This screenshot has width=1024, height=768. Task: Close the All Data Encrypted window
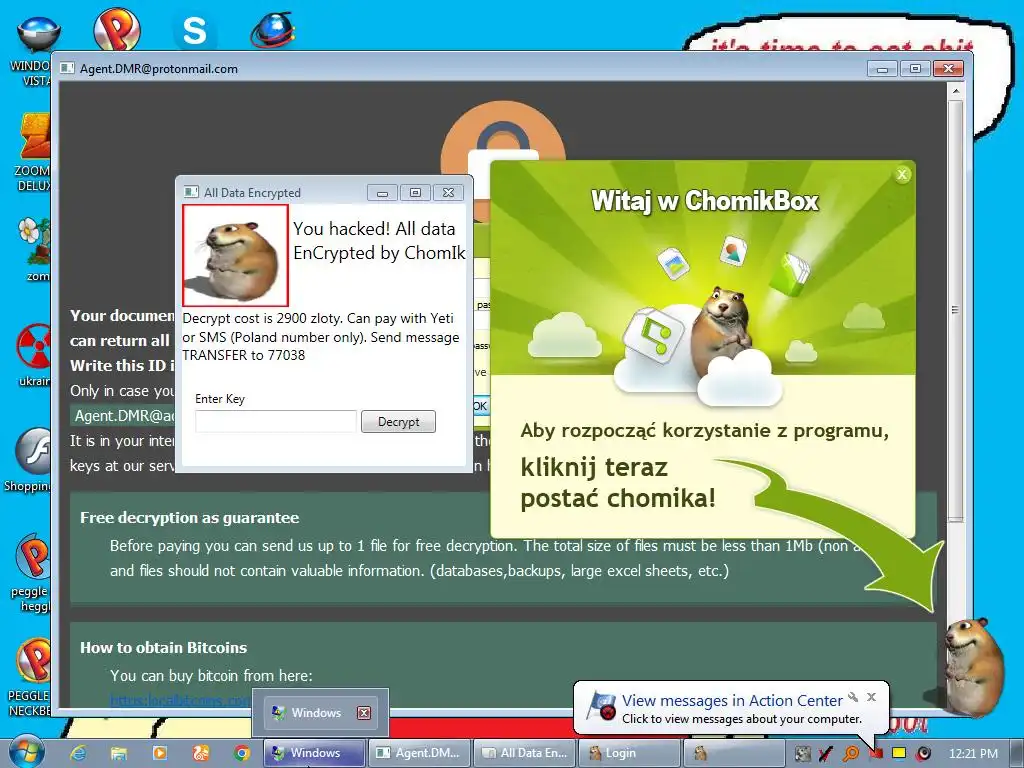(448, 193)
